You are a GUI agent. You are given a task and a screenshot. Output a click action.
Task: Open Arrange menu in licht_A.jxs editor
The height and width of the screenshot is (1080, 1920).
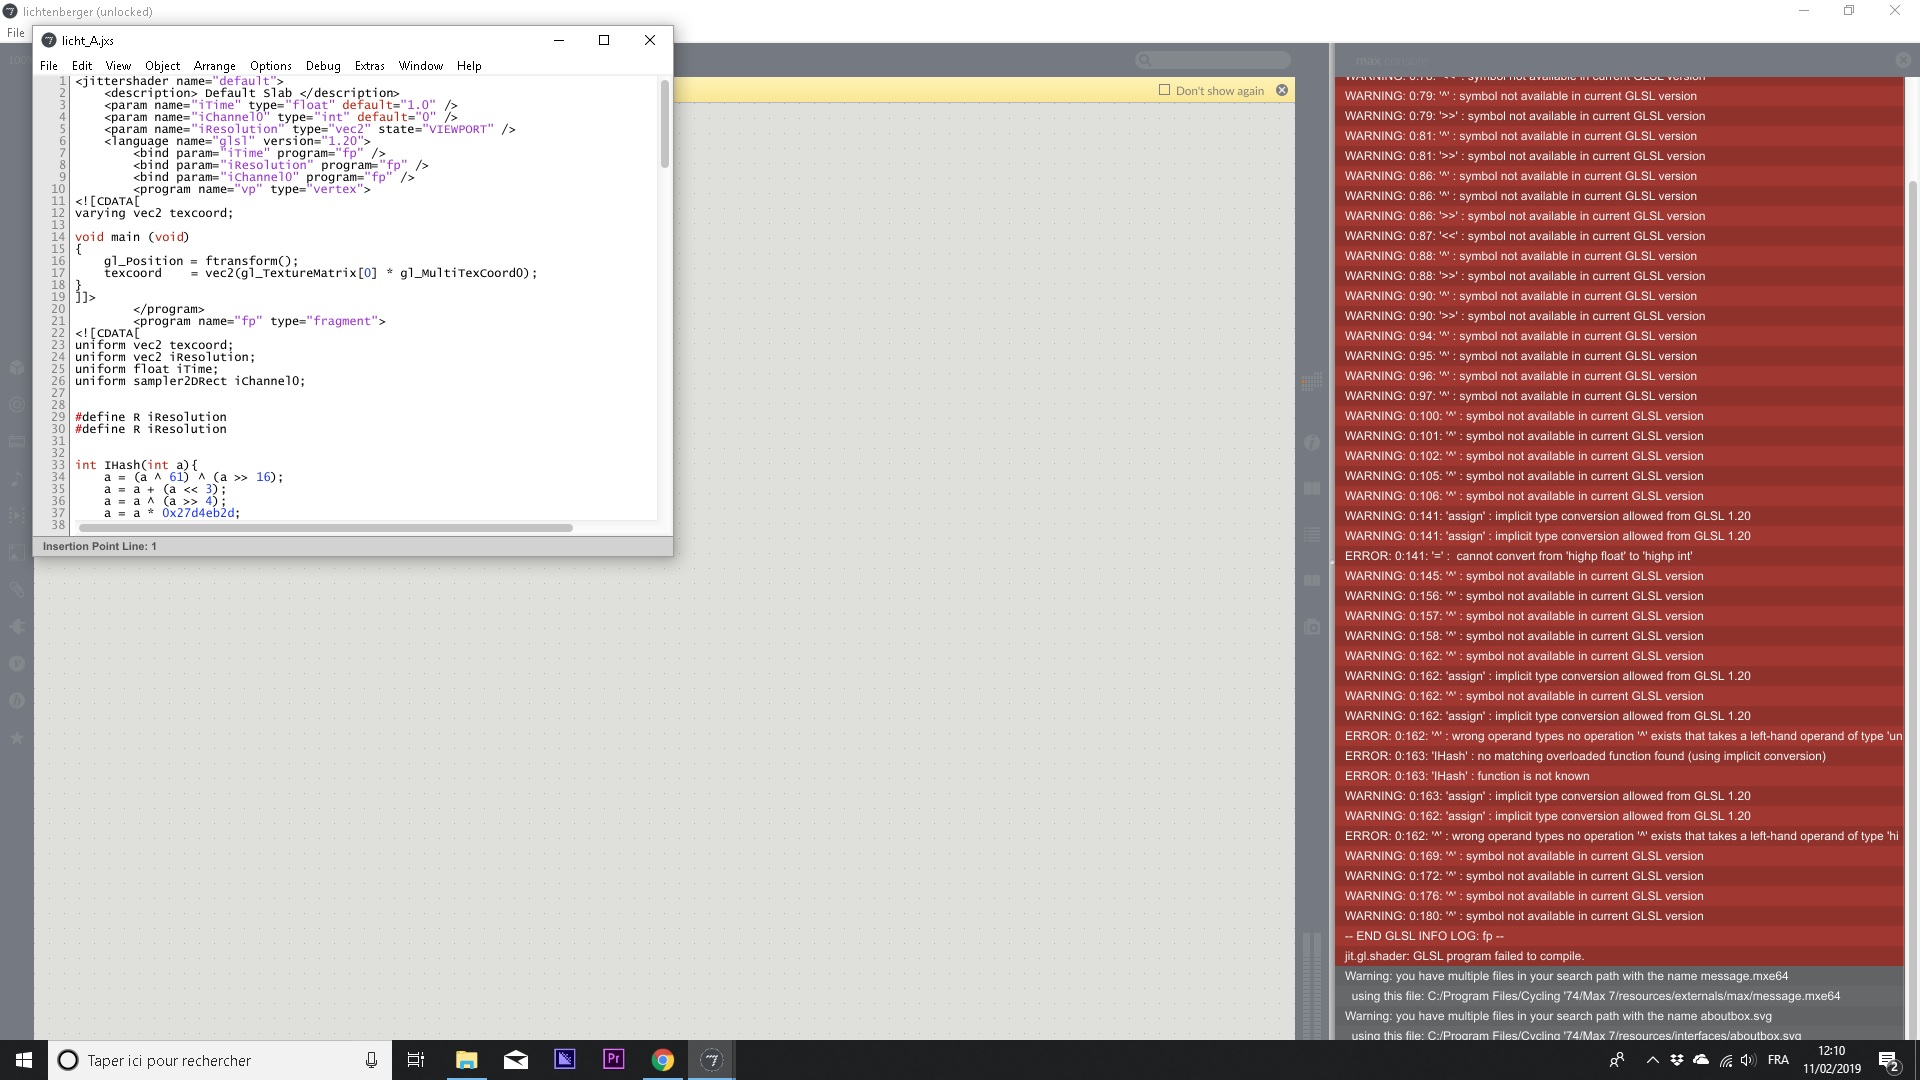pyautogui.click(x=215, y=65)
